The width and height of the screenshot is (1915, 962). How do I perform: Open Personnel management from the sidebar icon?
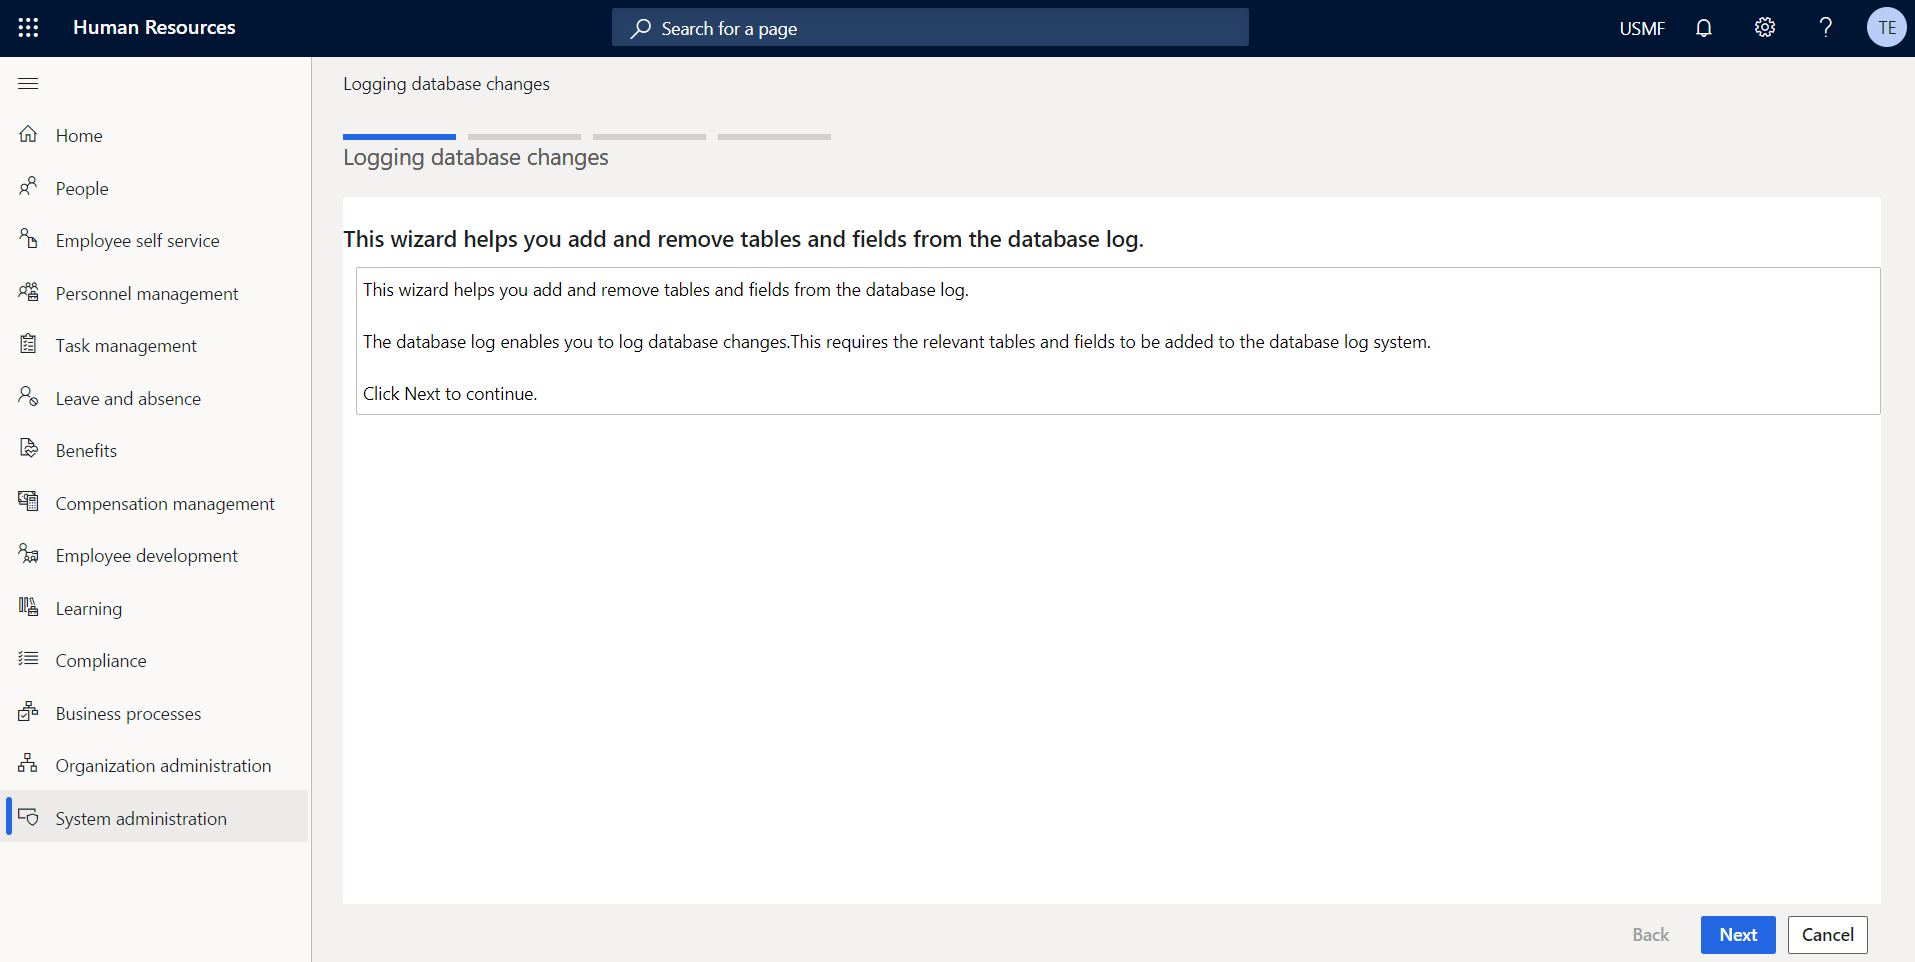[28, 292]
